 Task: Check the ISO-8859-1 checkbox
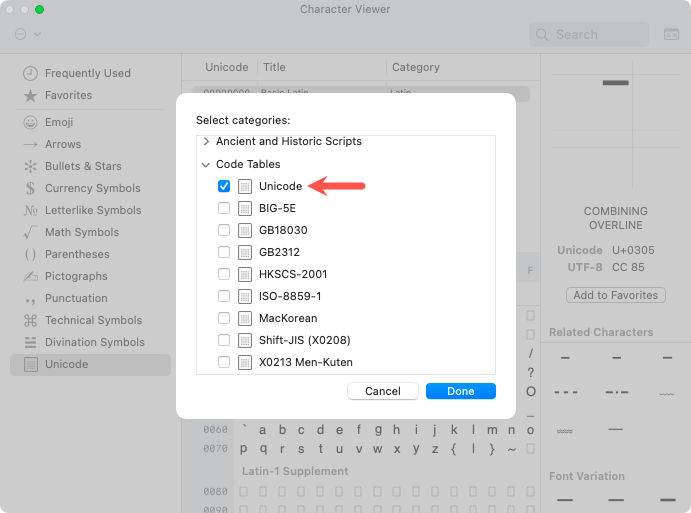[x=224, y=296]
